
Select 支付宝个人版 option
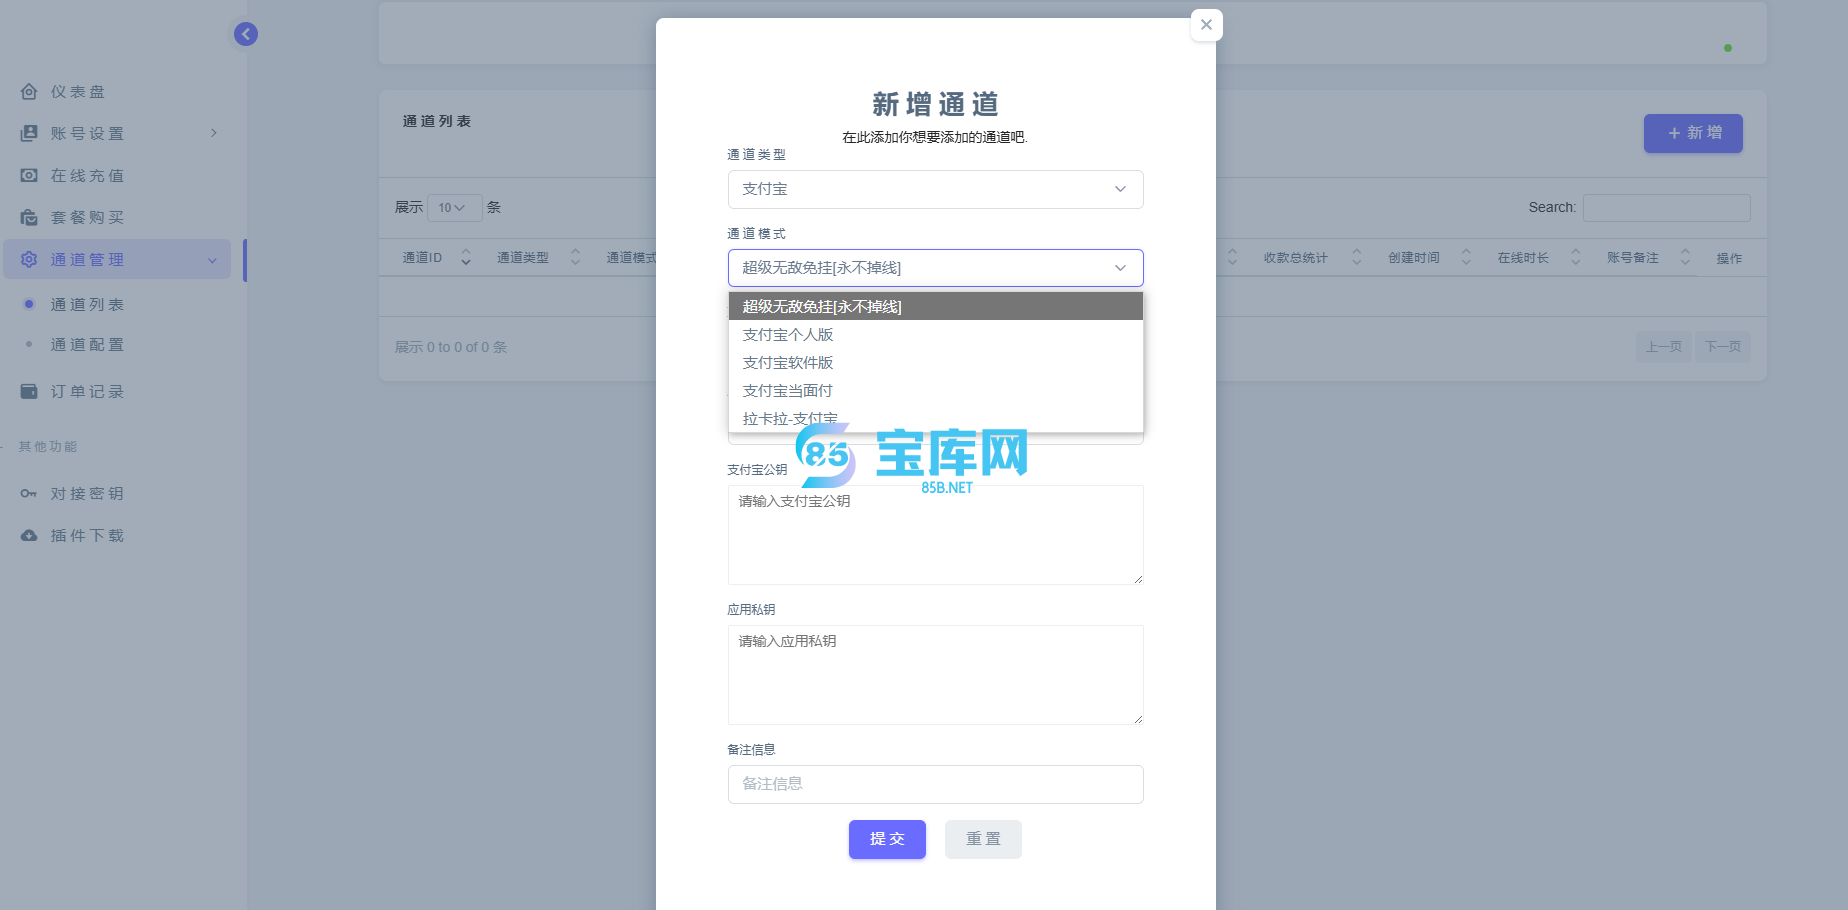788,335
